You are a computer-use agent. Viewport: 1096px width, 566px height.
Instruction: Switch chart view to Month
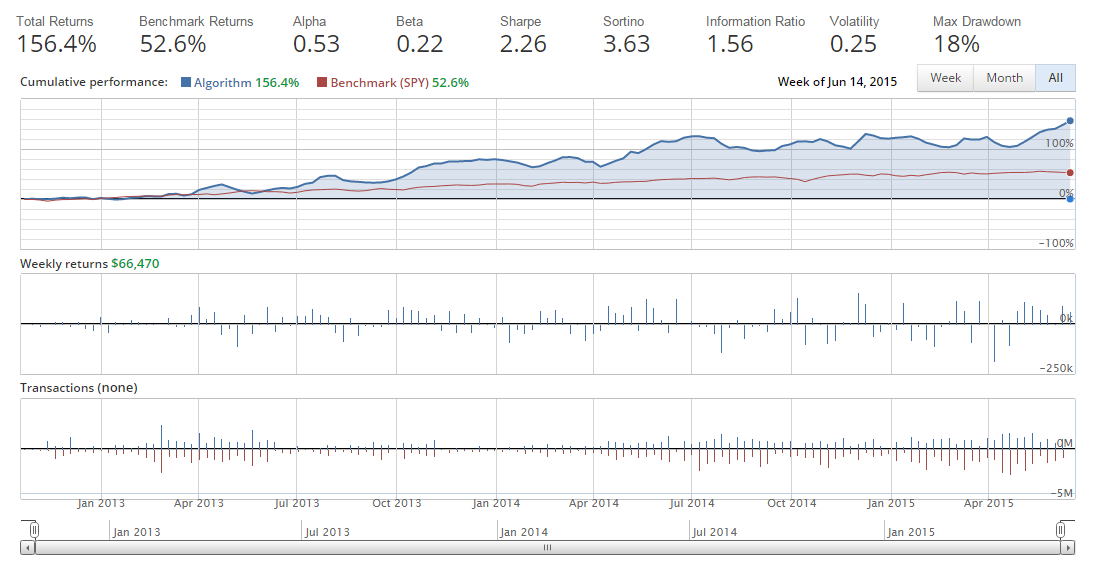[x=1004, y=78]
